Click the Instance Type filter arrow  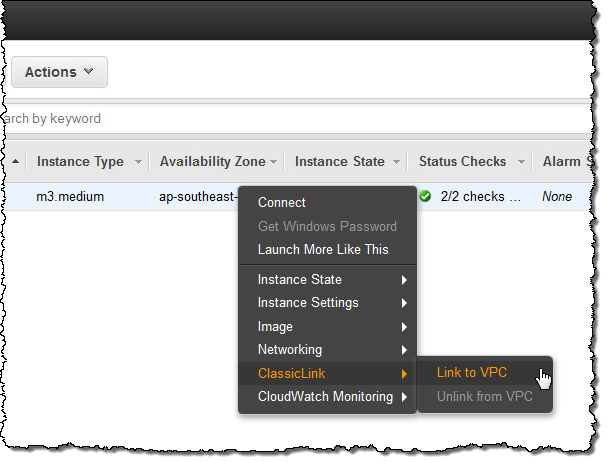[x=137, y=162]
